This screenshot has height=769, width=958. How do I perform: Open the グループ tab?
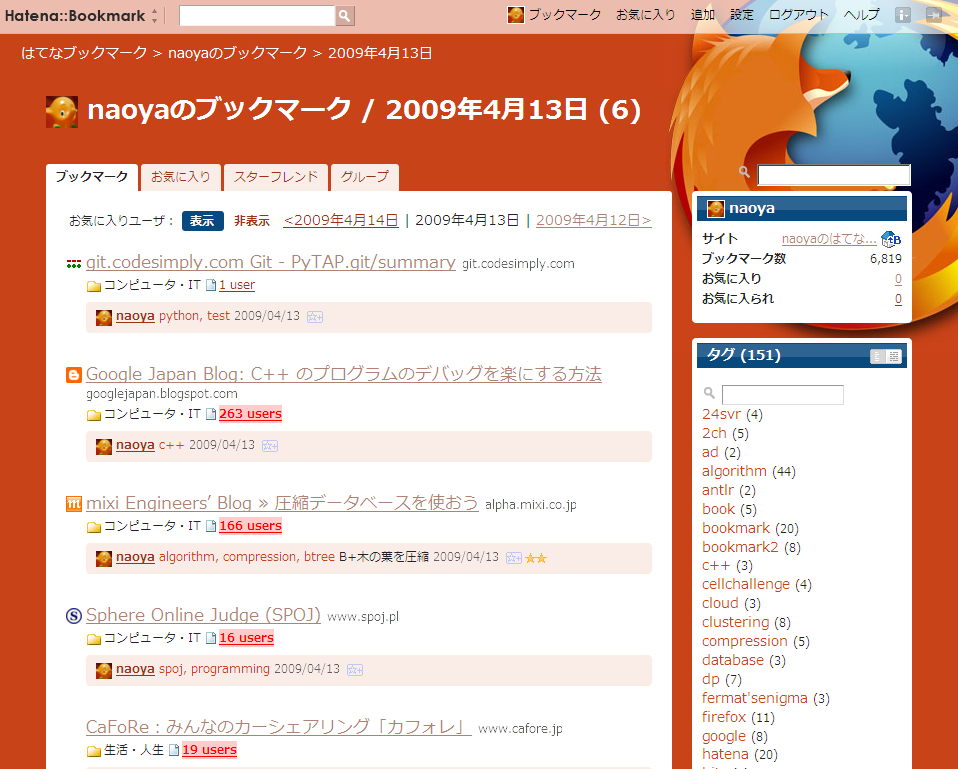click(x=365, y=177)
